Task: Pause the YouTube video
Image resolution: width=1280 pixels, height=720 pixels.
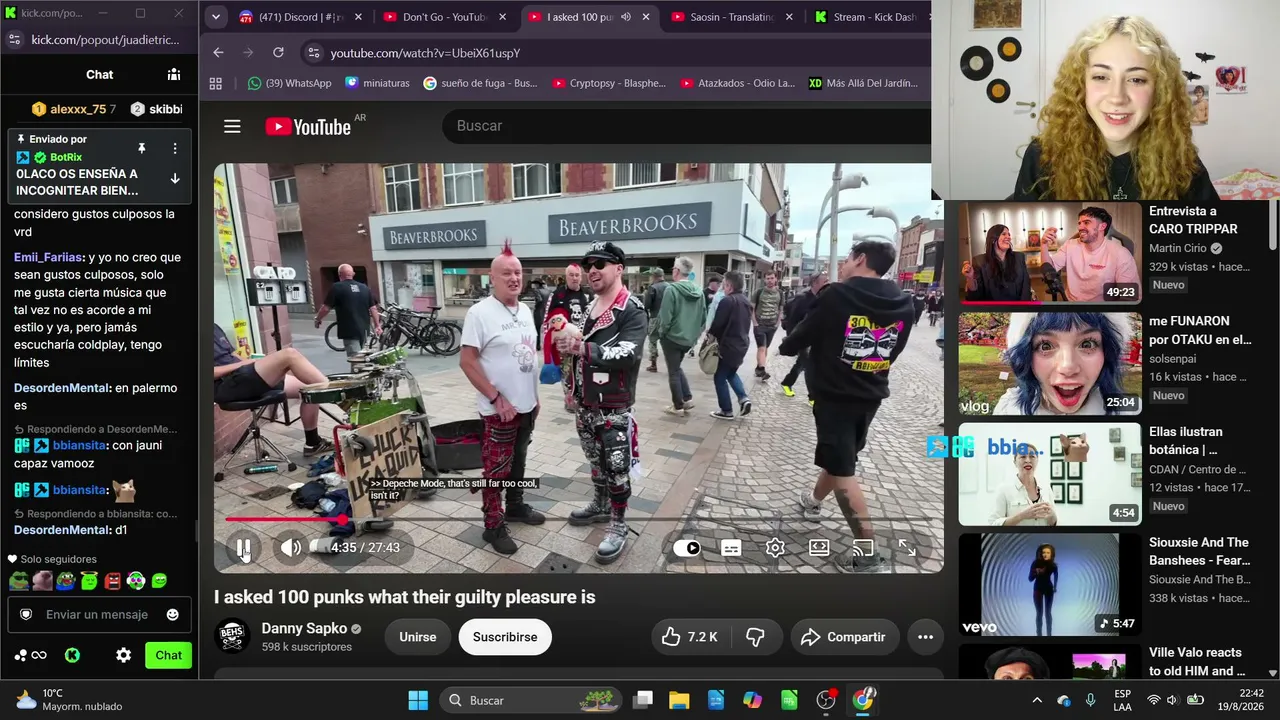Action: [x=243, y=548]
